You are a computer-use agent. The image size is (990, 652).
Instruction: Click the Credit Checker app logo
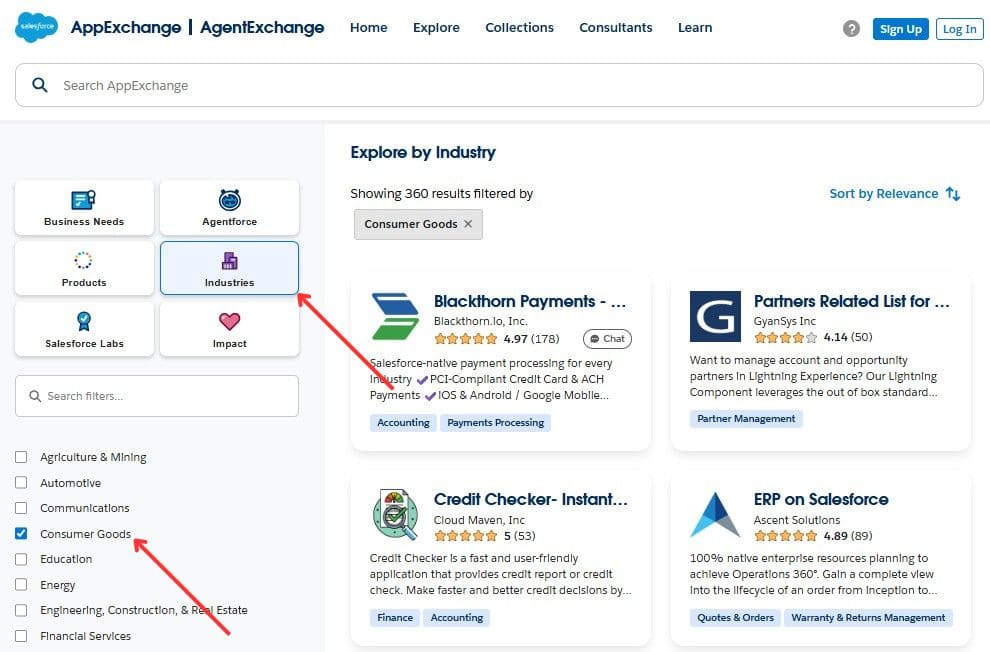coord(395,514)
